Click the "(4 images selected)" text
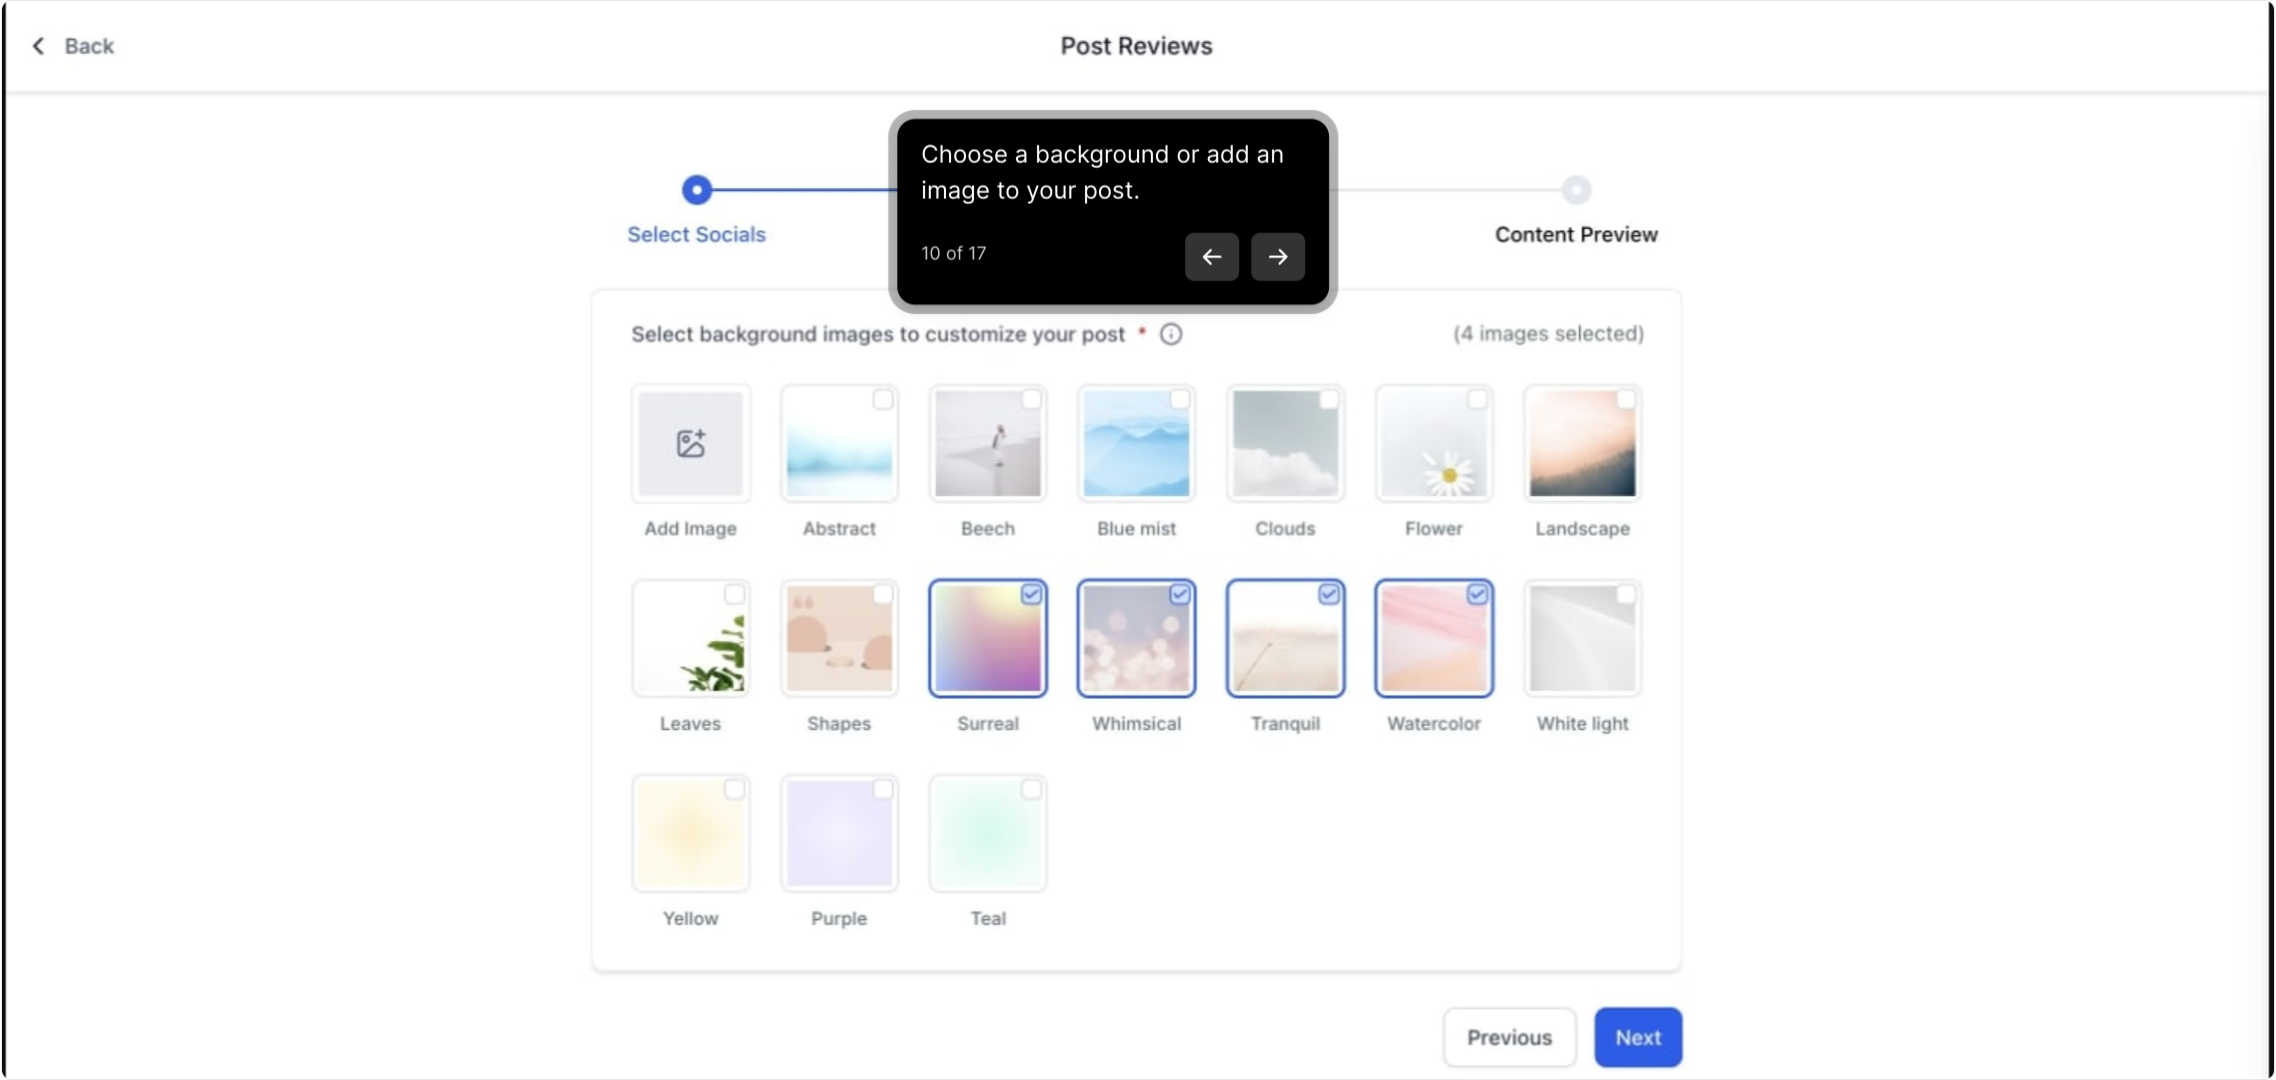 [1548, 334]
